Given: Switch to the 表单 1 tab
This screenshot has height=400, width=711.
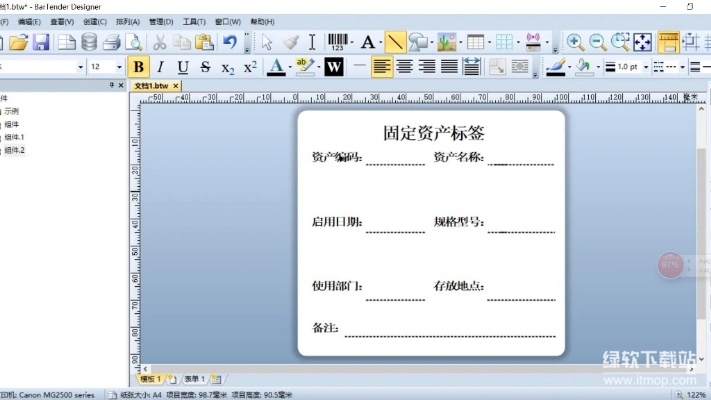Looking at the screenshot, I should [x=191, y=379].
